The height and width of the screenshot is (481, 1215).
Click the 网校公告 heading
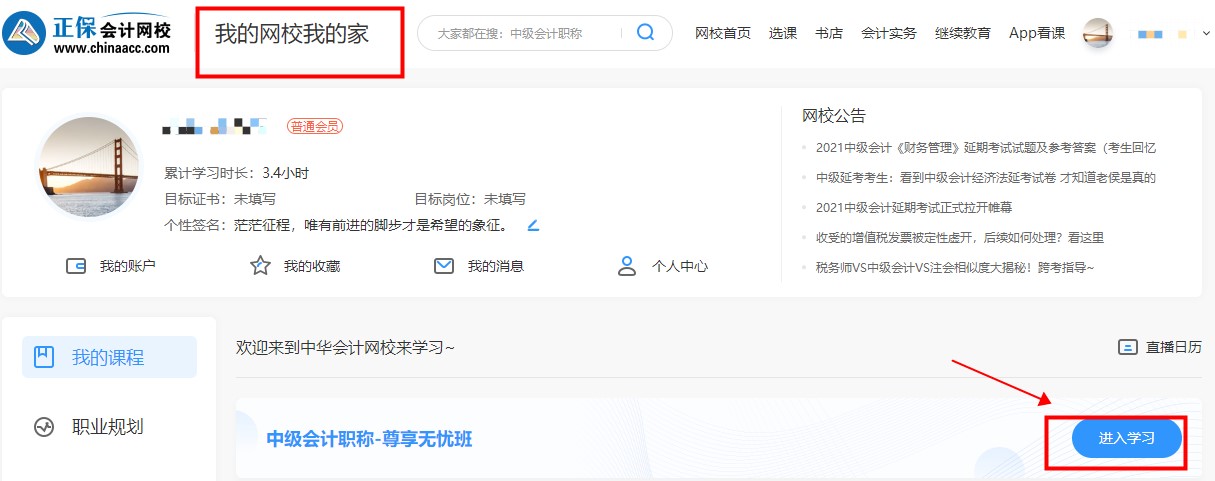pyautogui.click(x=834, y=115)
